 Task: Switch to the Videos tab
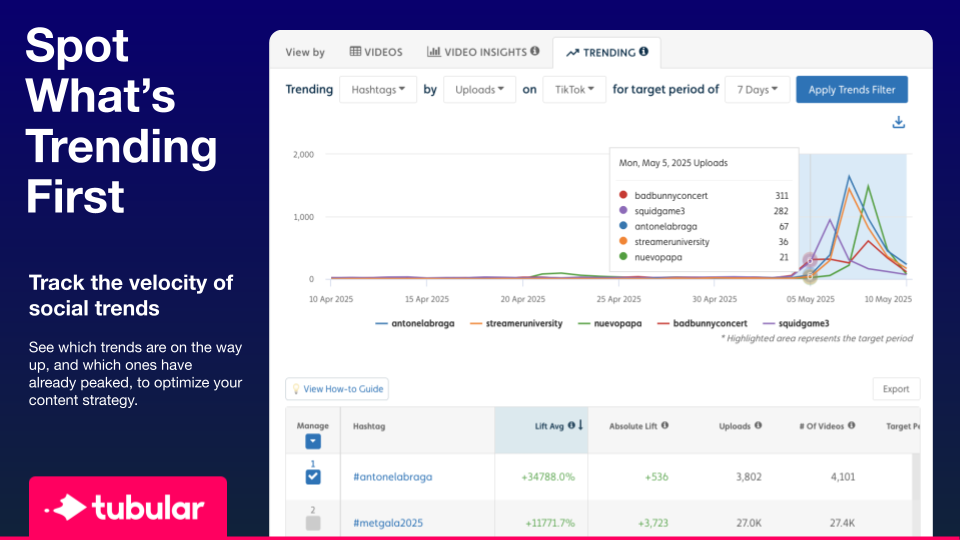click(x=376, y=52)
